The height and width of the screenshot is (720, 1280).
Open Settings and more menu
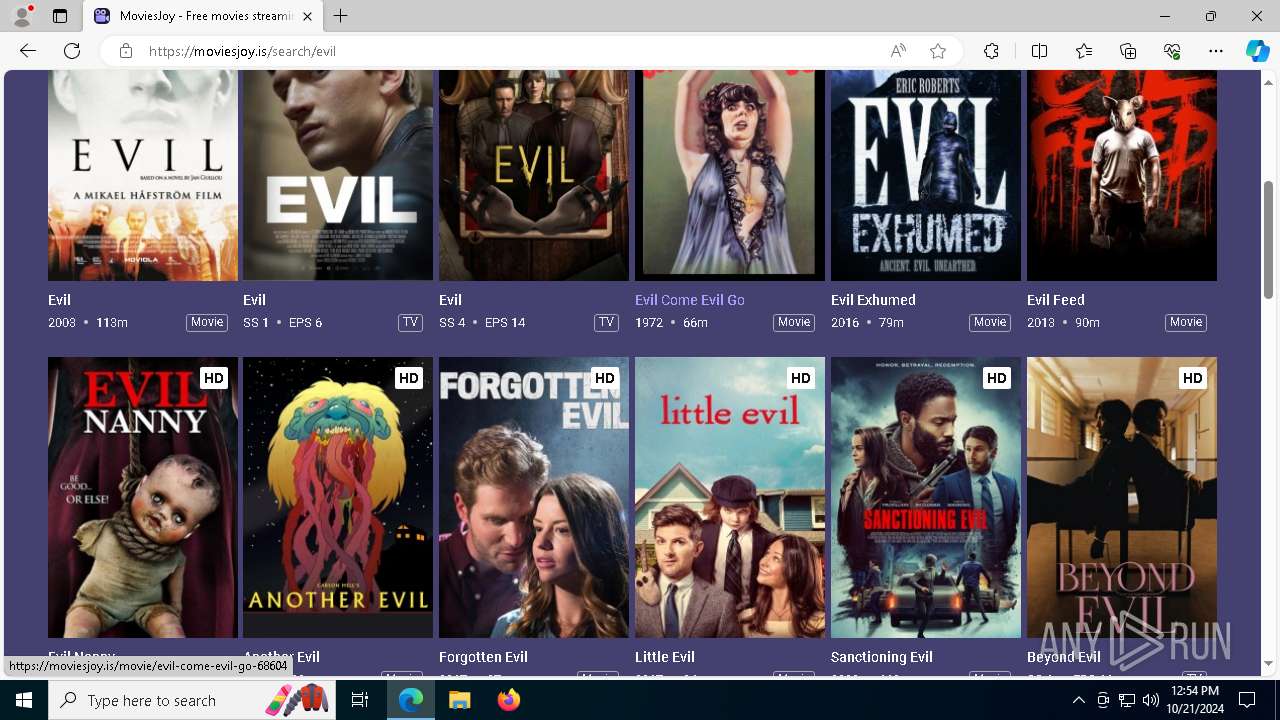pyautogui.click(x=1216, y=51)
